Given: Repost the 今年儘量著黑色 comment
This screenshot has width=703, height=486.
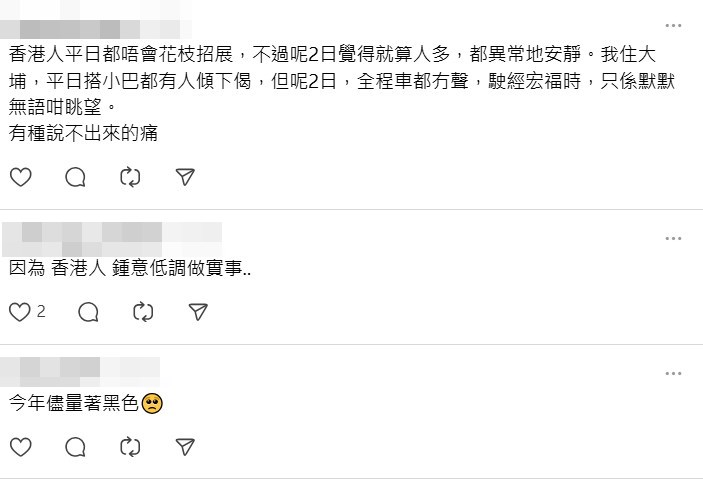Looking at the screenshot, I should pyautogui.click(x=130, y=446).
